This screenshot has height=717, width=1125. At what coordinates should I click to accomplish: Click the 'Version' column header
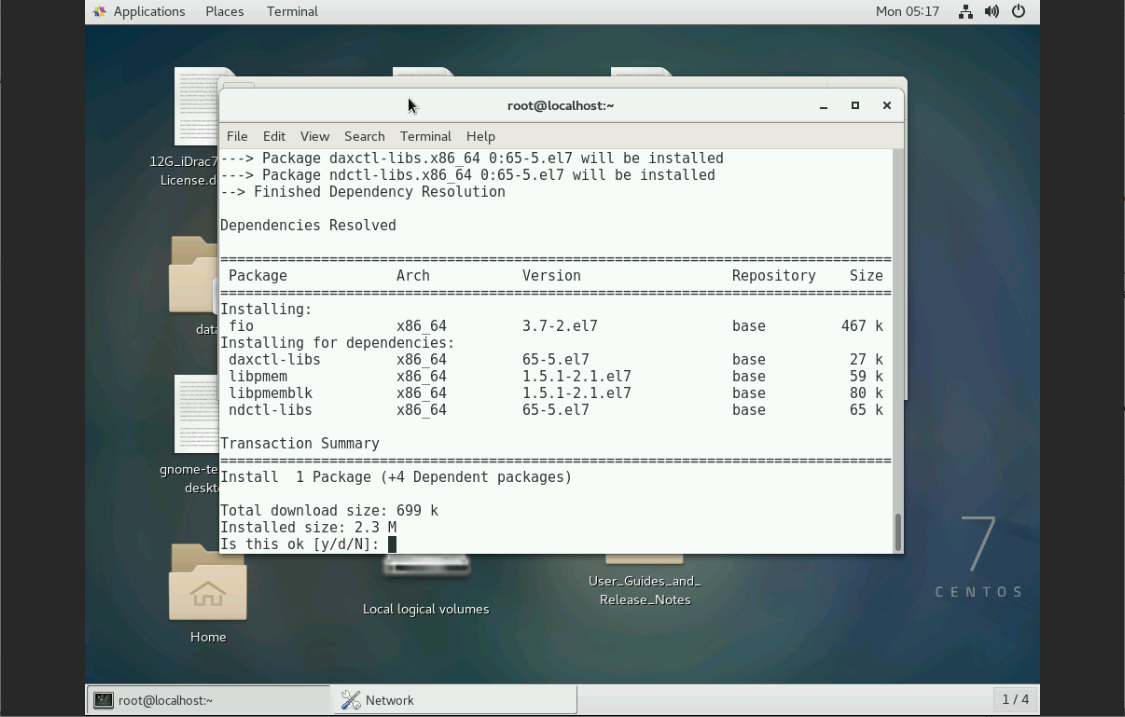point(551,276)
